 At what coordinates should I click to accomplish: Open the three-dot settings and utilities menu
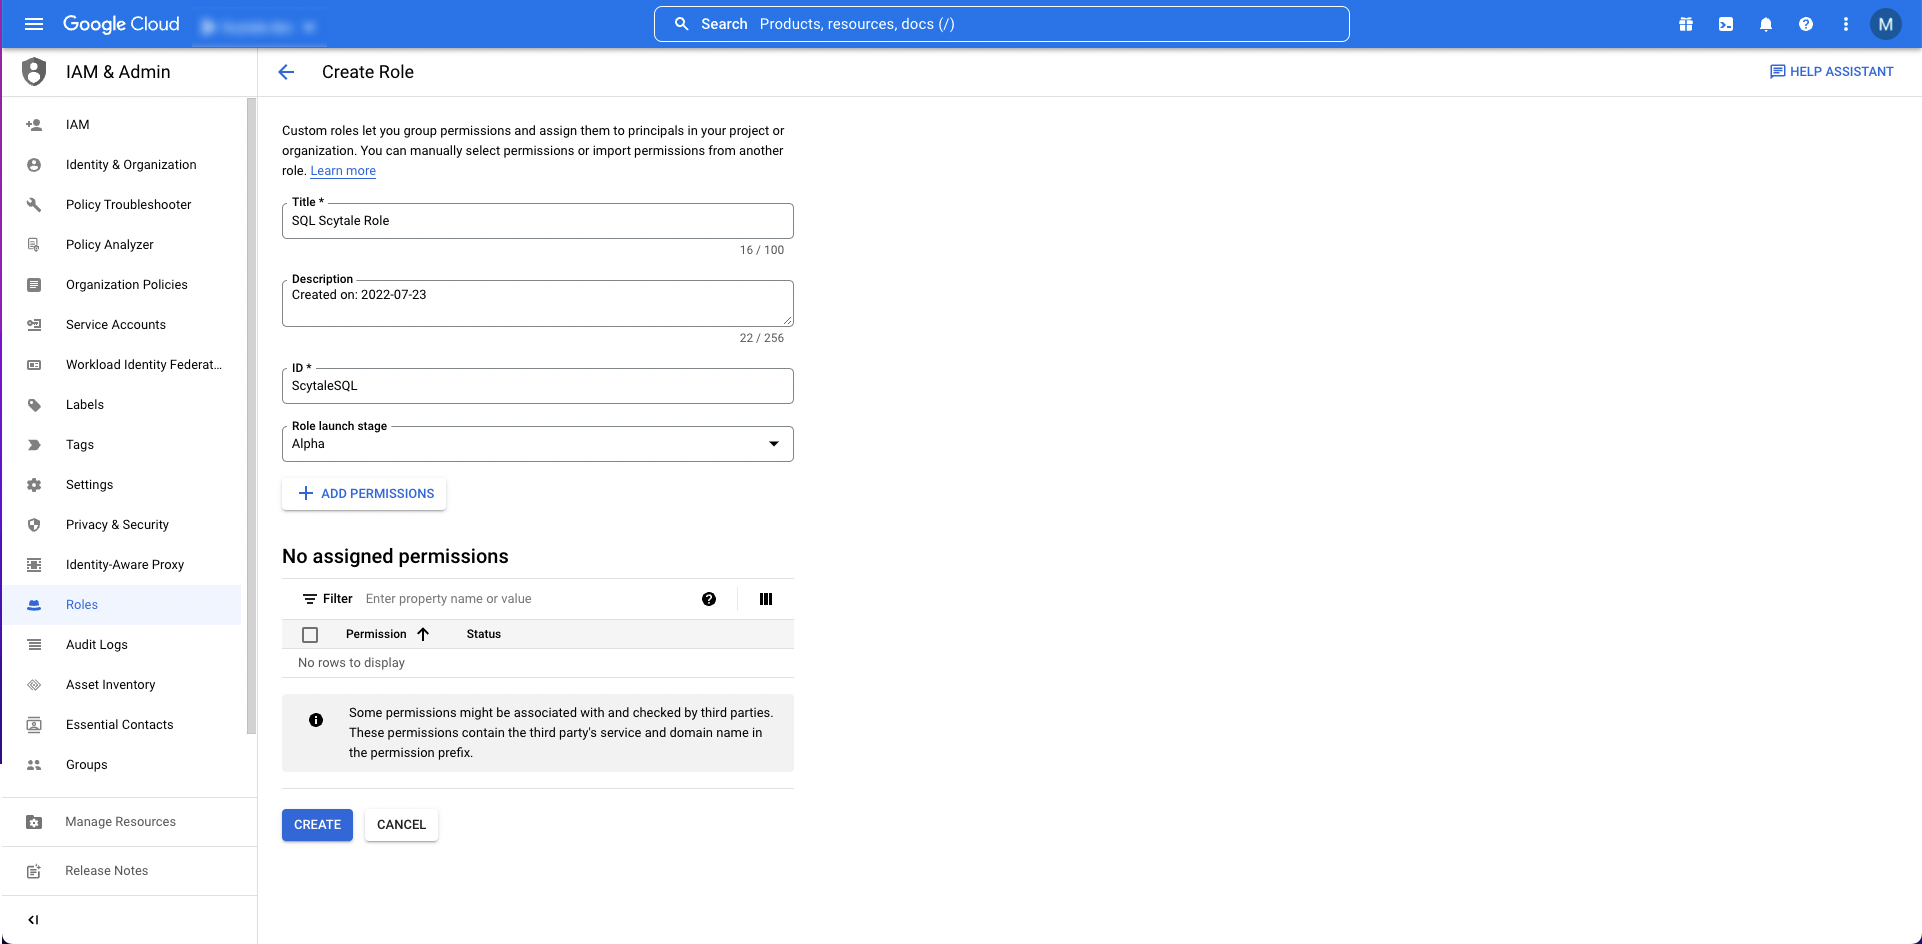[1846, 24]
